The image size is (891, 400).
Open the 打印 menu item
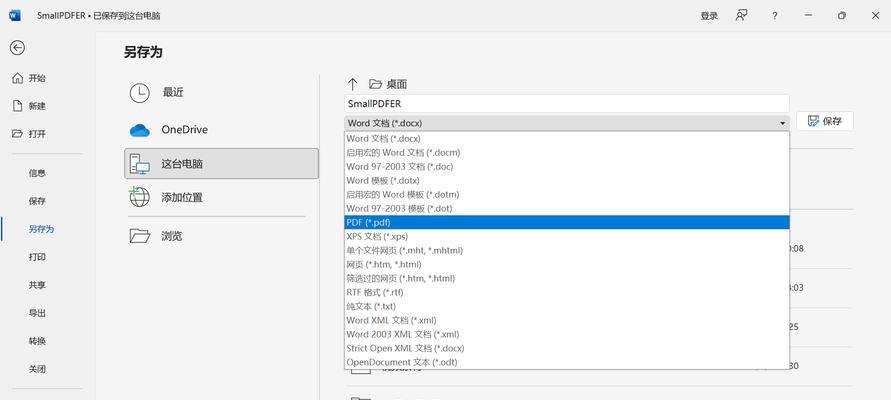click(37, 257)
